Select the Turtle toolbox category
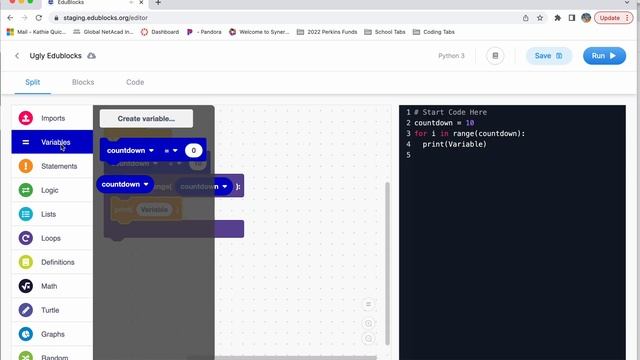Screen dimensions: 640x360 pyautogui.click(x=52, y=310)
